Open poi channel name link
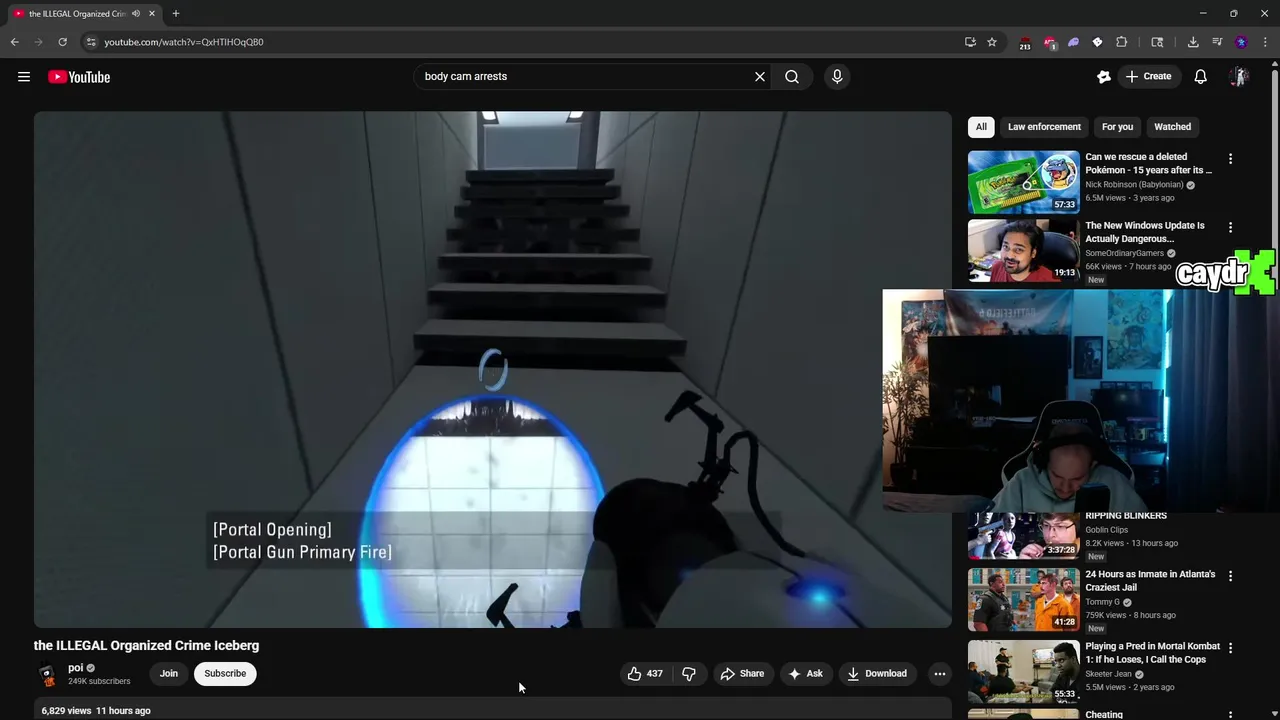This screenshot has width=1280, height=720. tap(76, 668)
